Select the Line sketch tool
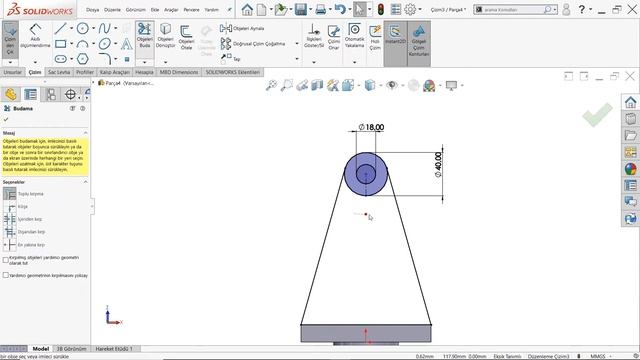640x360 pixels. pyautogui.click(x=60, y=28)
